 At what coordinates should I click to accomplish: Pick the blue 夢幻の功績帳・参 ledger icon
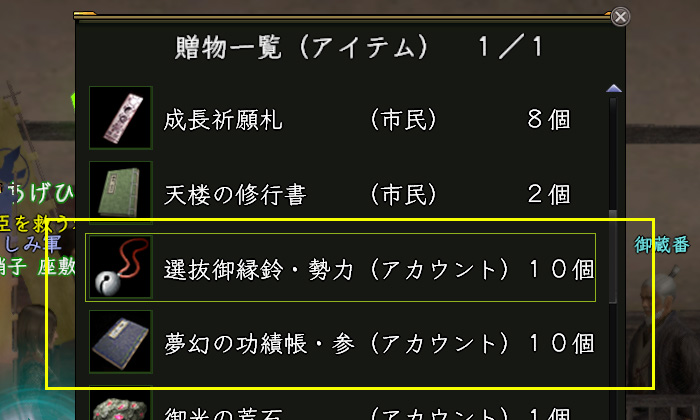coord(120,342)
